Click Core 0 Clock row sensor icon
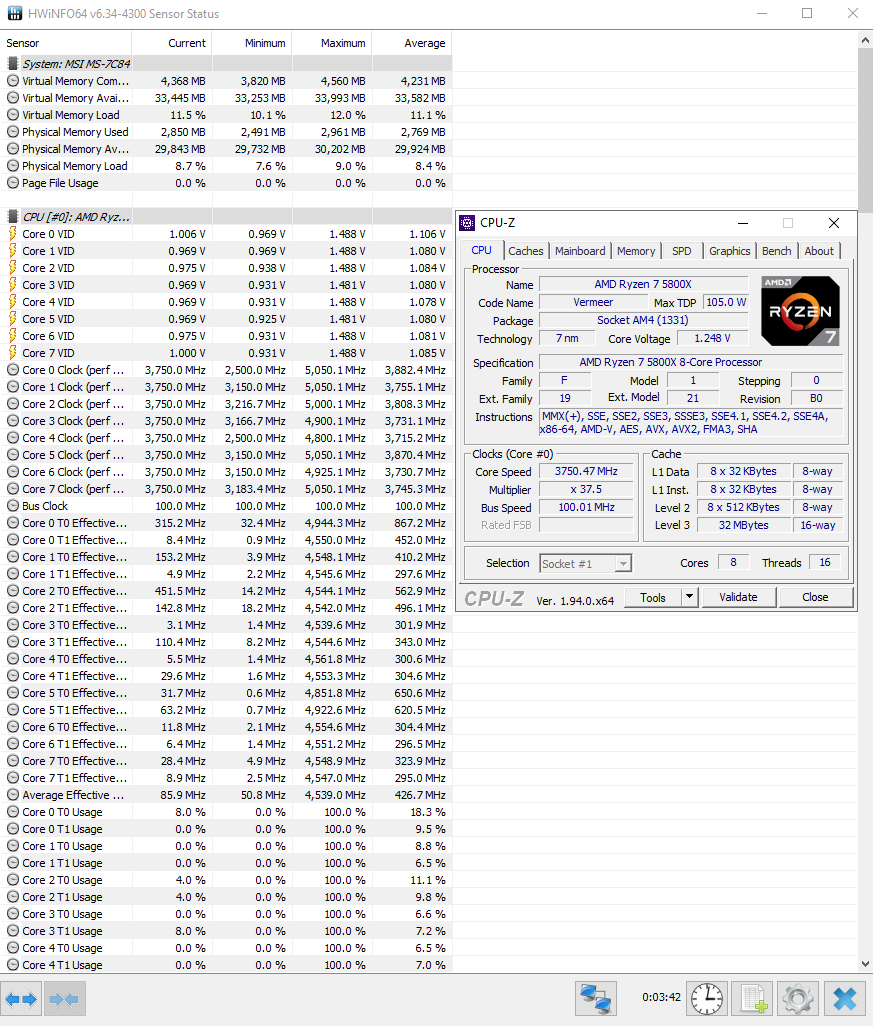The width and height of the screenshot is (873, 1026). point(12,370)
